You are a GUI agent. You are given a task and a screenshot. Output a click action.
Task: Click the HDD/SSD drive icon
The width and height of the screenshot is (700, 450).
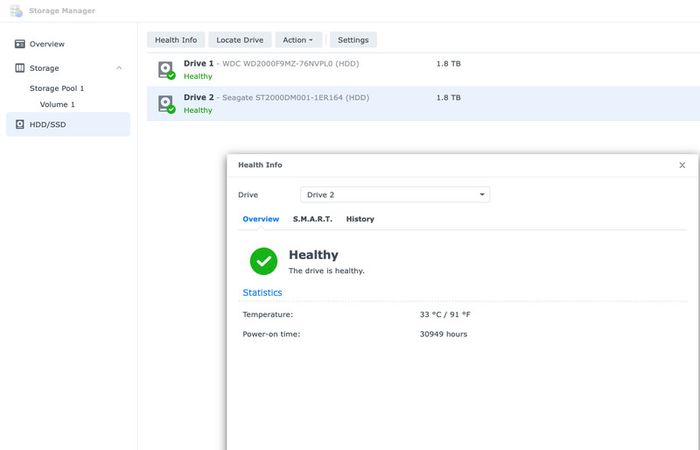20,124
